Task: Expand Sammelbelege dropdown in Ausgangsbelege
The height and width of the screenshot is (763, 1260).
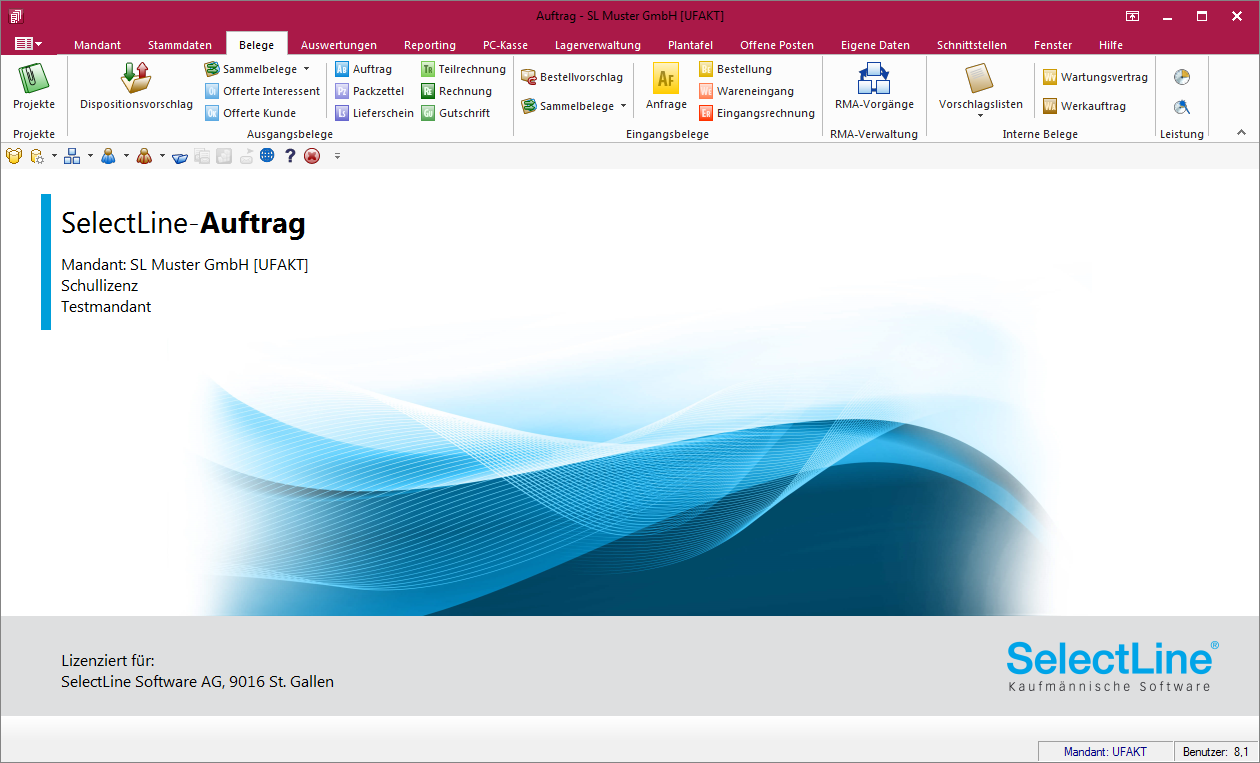Action: pyautogui.click(x=307, y=69)
